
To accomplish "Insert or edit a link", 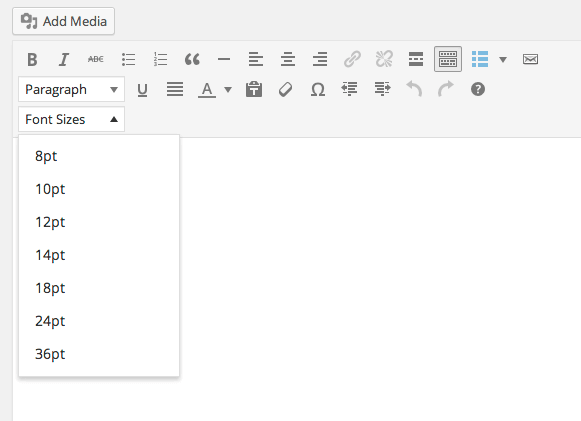I will [x=352, y=59].
